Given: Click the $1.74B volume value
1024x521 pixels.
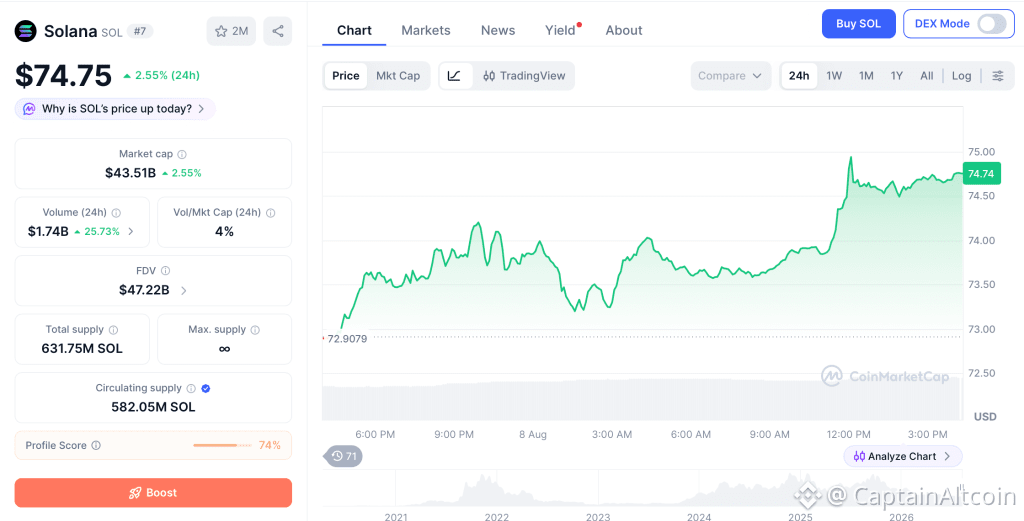Looking at the screenshot, I should 48,231.
